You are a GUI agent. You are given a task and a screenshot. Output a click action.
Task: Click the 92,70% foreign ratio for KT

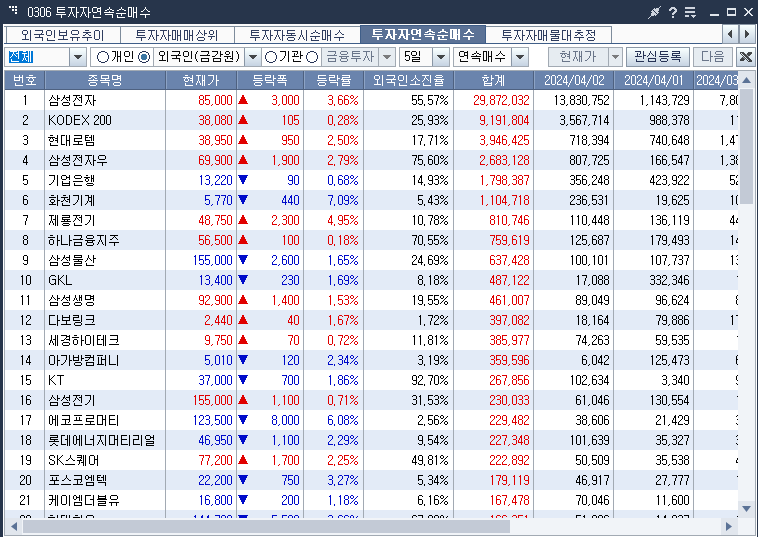coord(430,380)
